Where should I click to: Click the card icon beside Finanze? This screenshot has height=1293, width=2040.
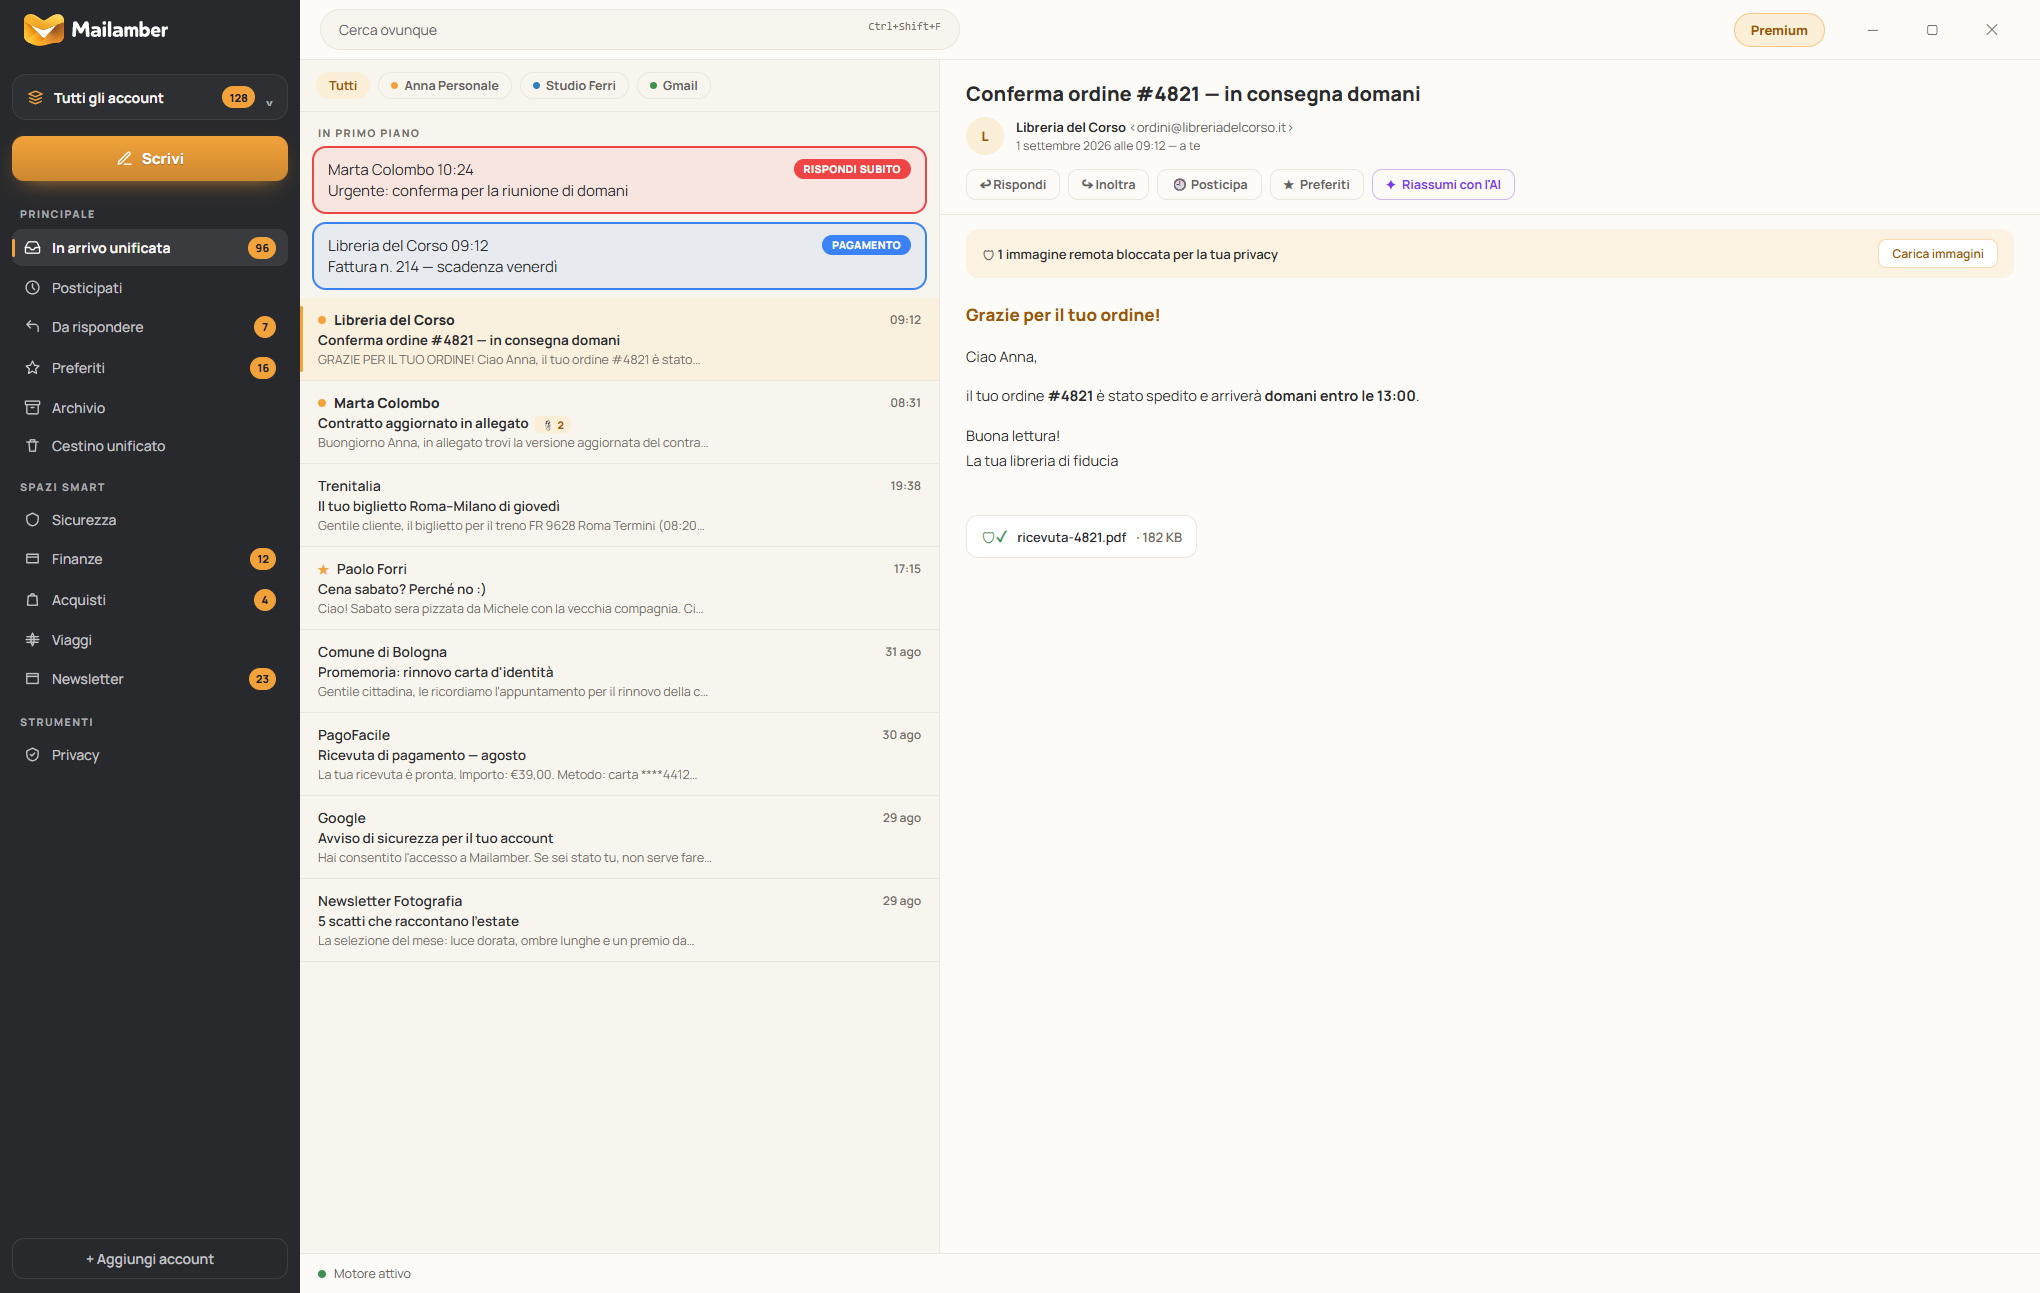(33, 559)
